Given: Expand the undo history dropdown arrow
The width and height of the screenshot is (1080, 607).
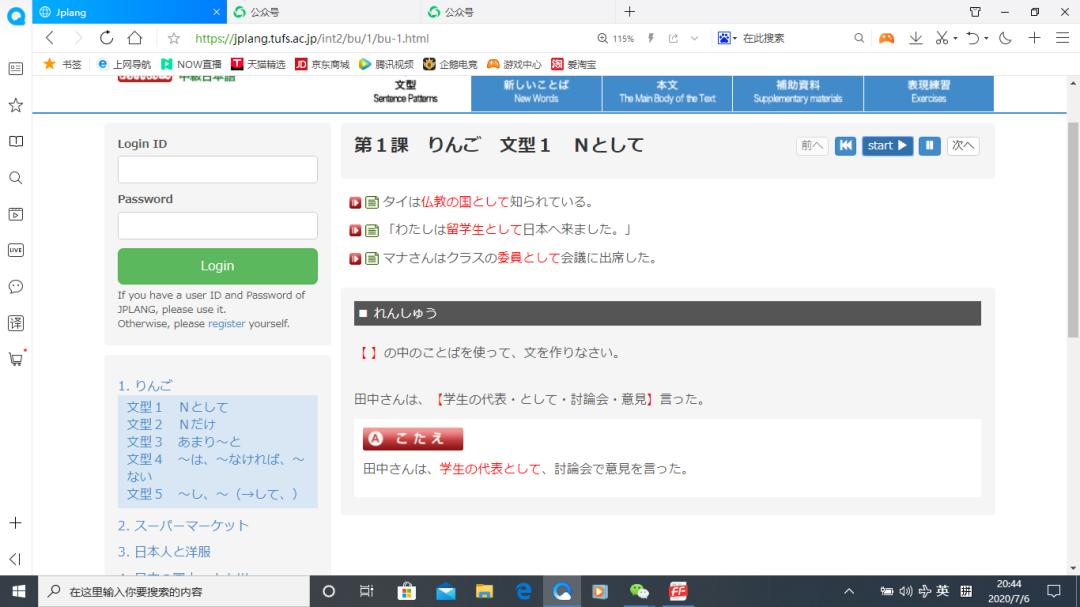Looking at the screenshot, I should click(x=986, y=36).
